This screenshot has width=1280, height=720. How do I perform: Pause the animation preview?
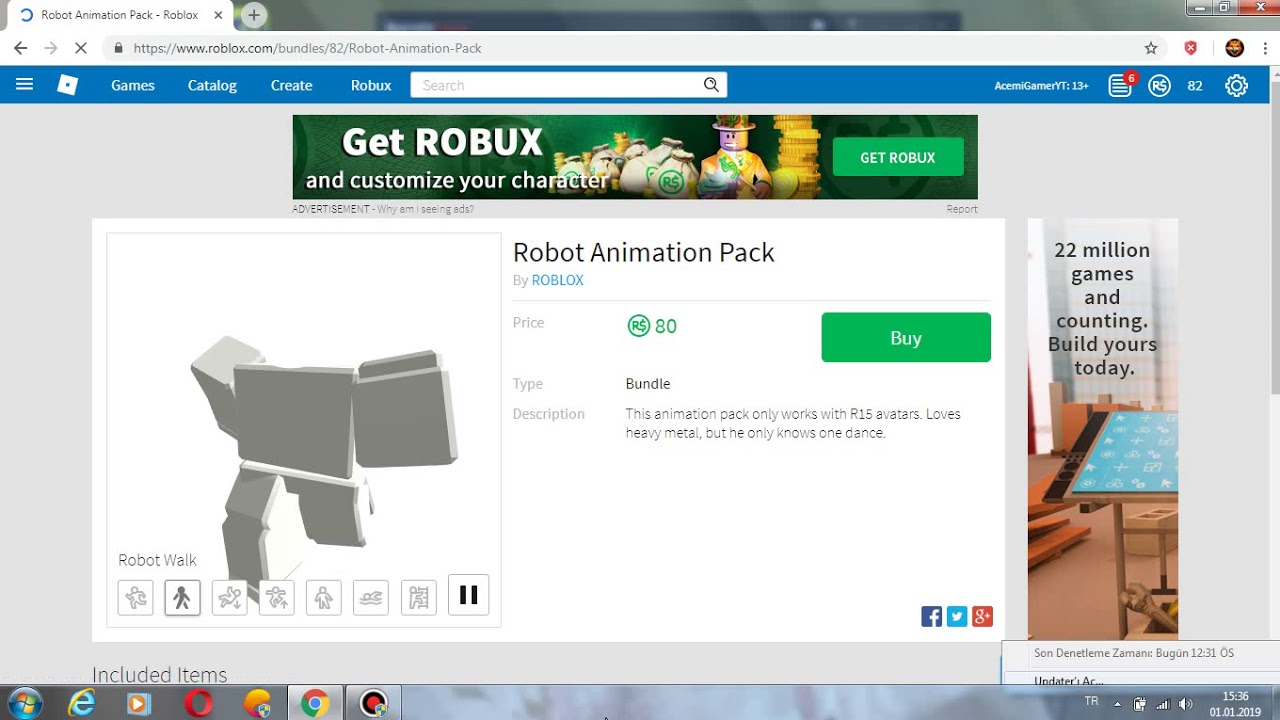point(468,595)
